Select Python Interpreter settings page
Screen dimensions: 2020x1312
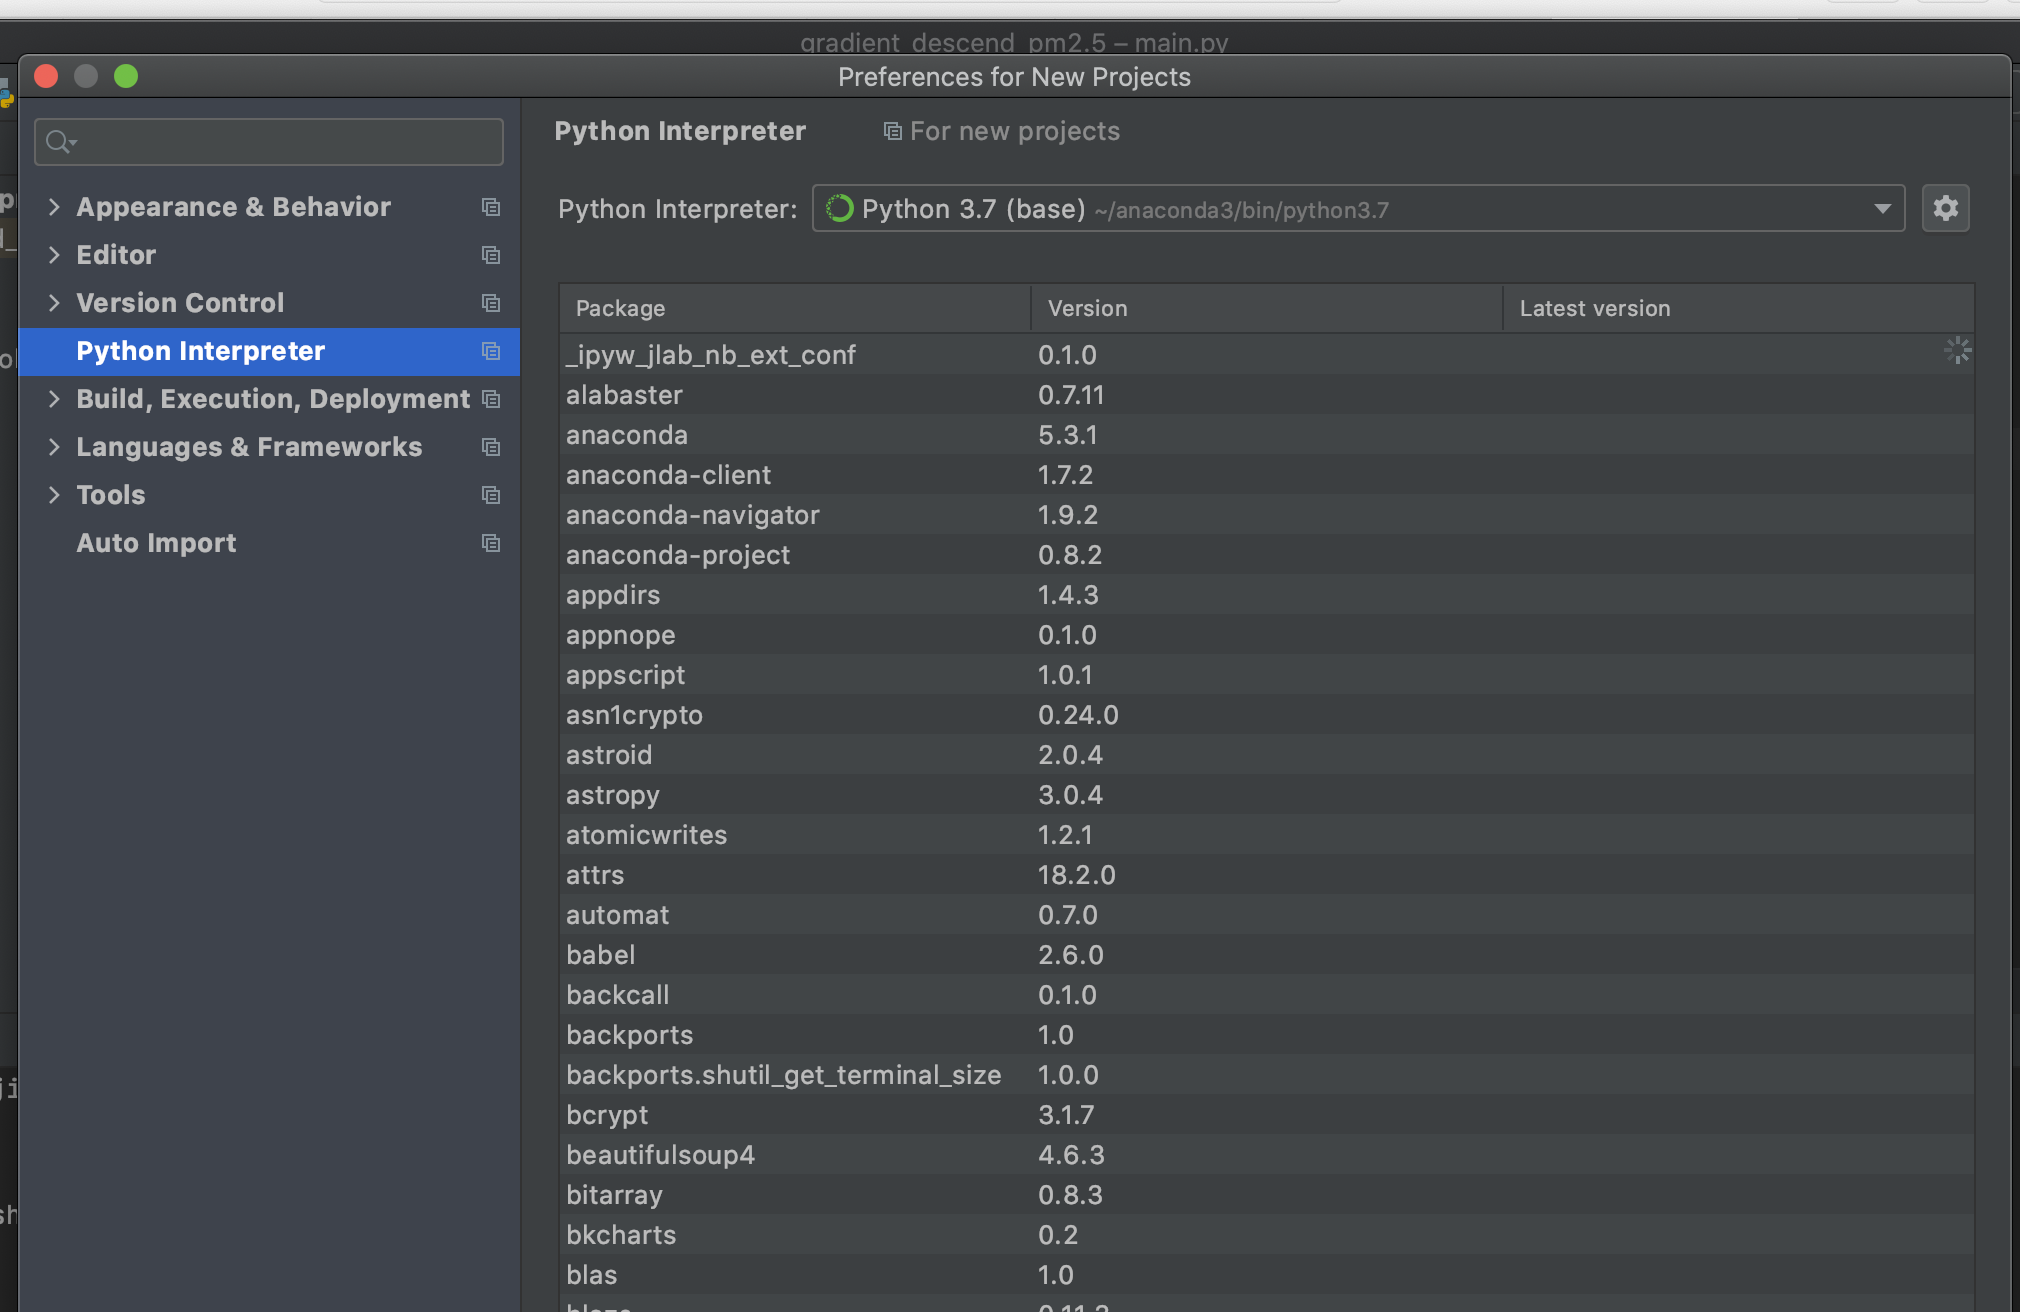point(200,351)
